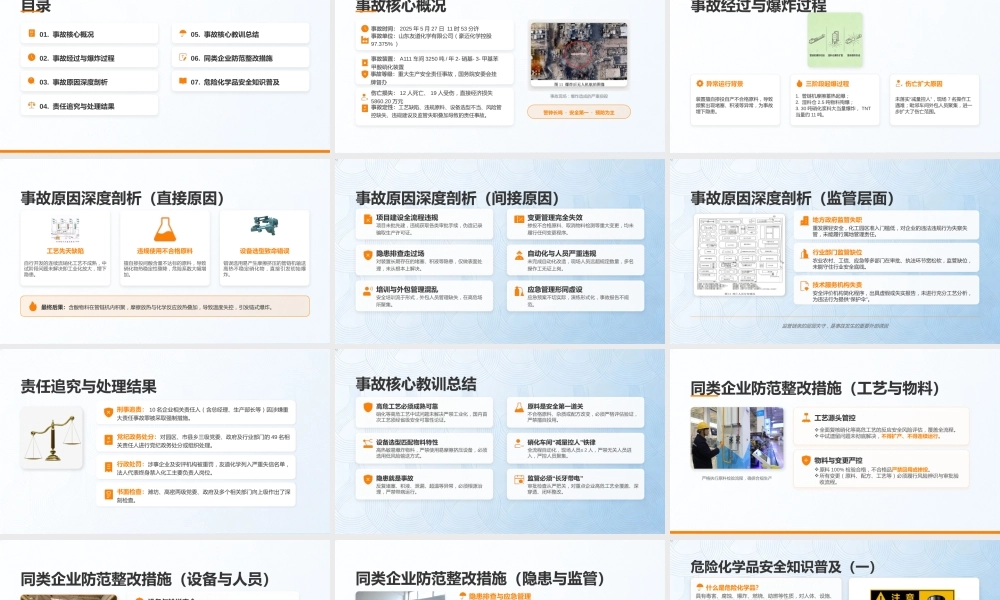Click the shield icon beside 高危工艺必须成熟可靠
This screenshot has width=1000, height=600.
[367, 407]
